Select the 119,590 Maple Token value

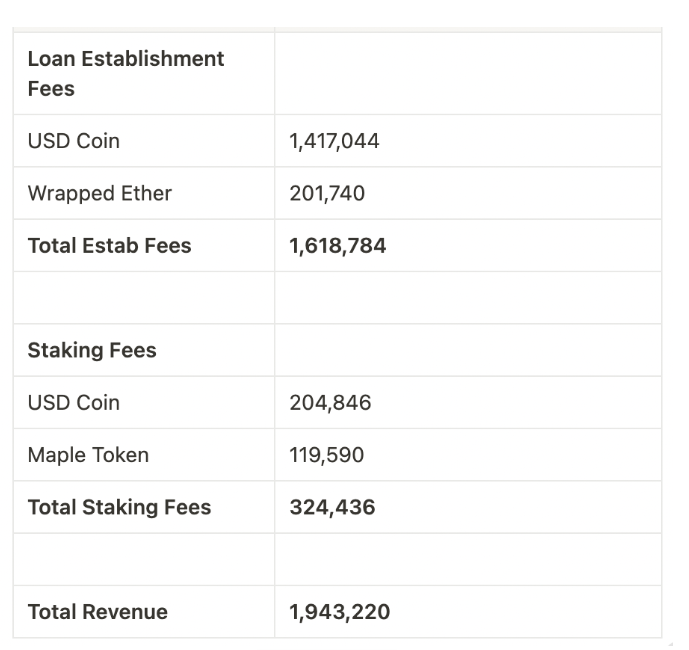(x=326, y=455)
